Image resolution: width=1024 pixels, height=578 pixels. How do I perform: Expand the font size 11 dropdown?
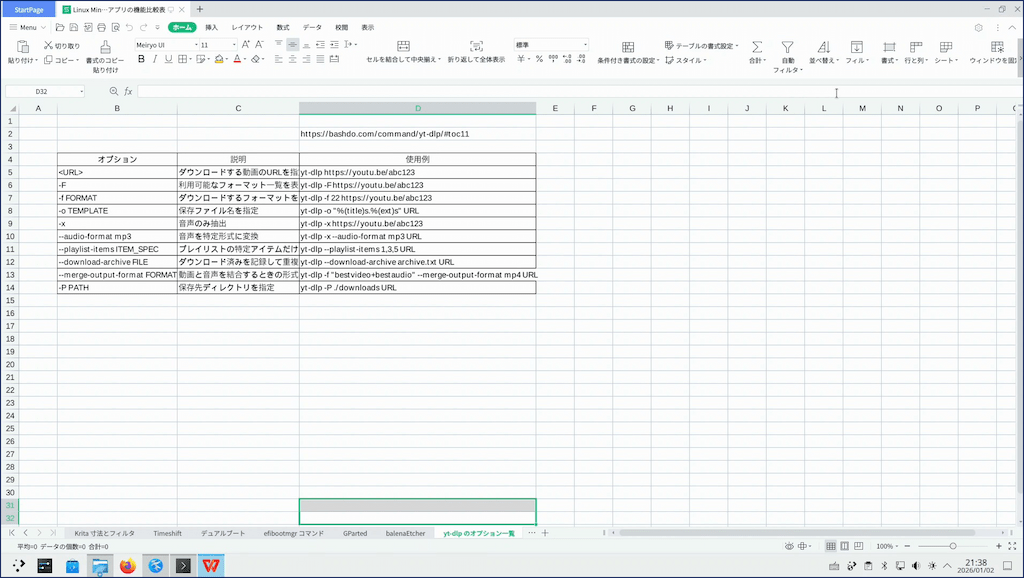pyautogui.click(x=232, y=45)
